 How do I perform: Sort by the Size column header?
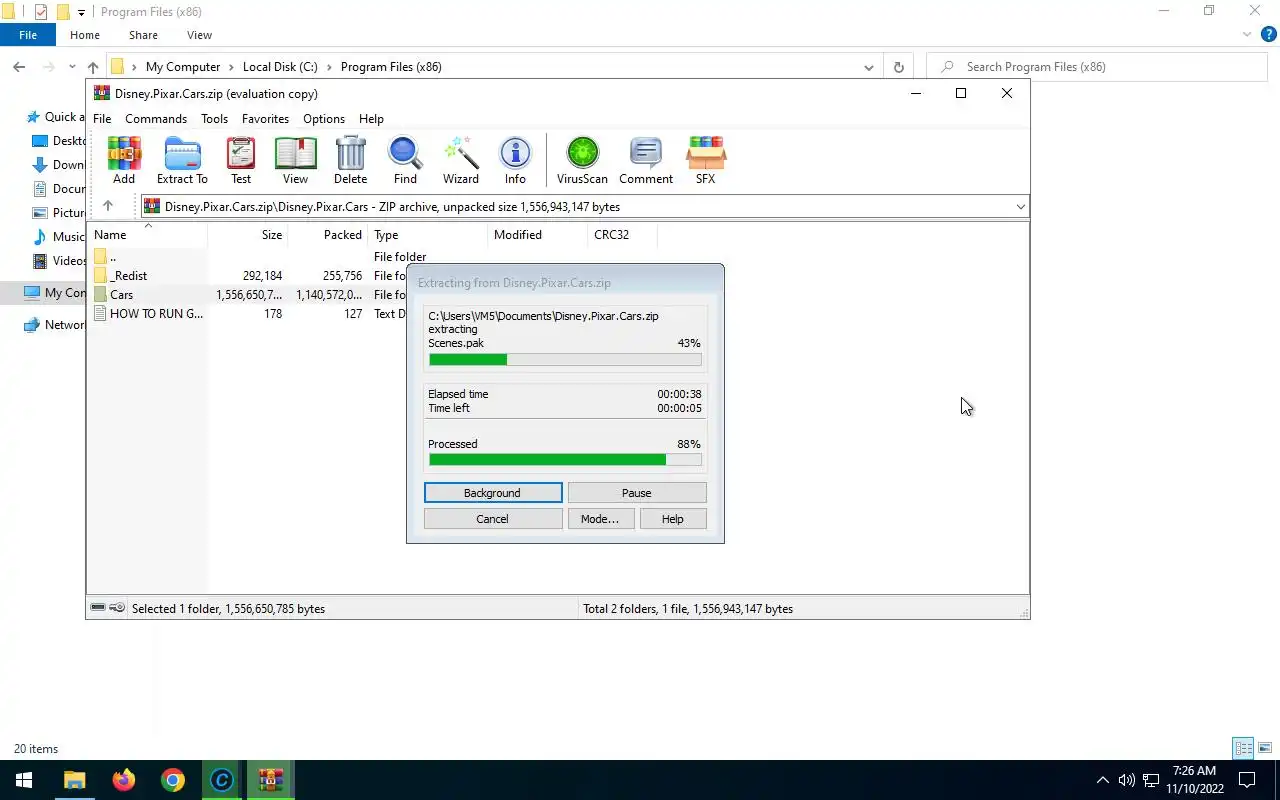tap(248, 235)
